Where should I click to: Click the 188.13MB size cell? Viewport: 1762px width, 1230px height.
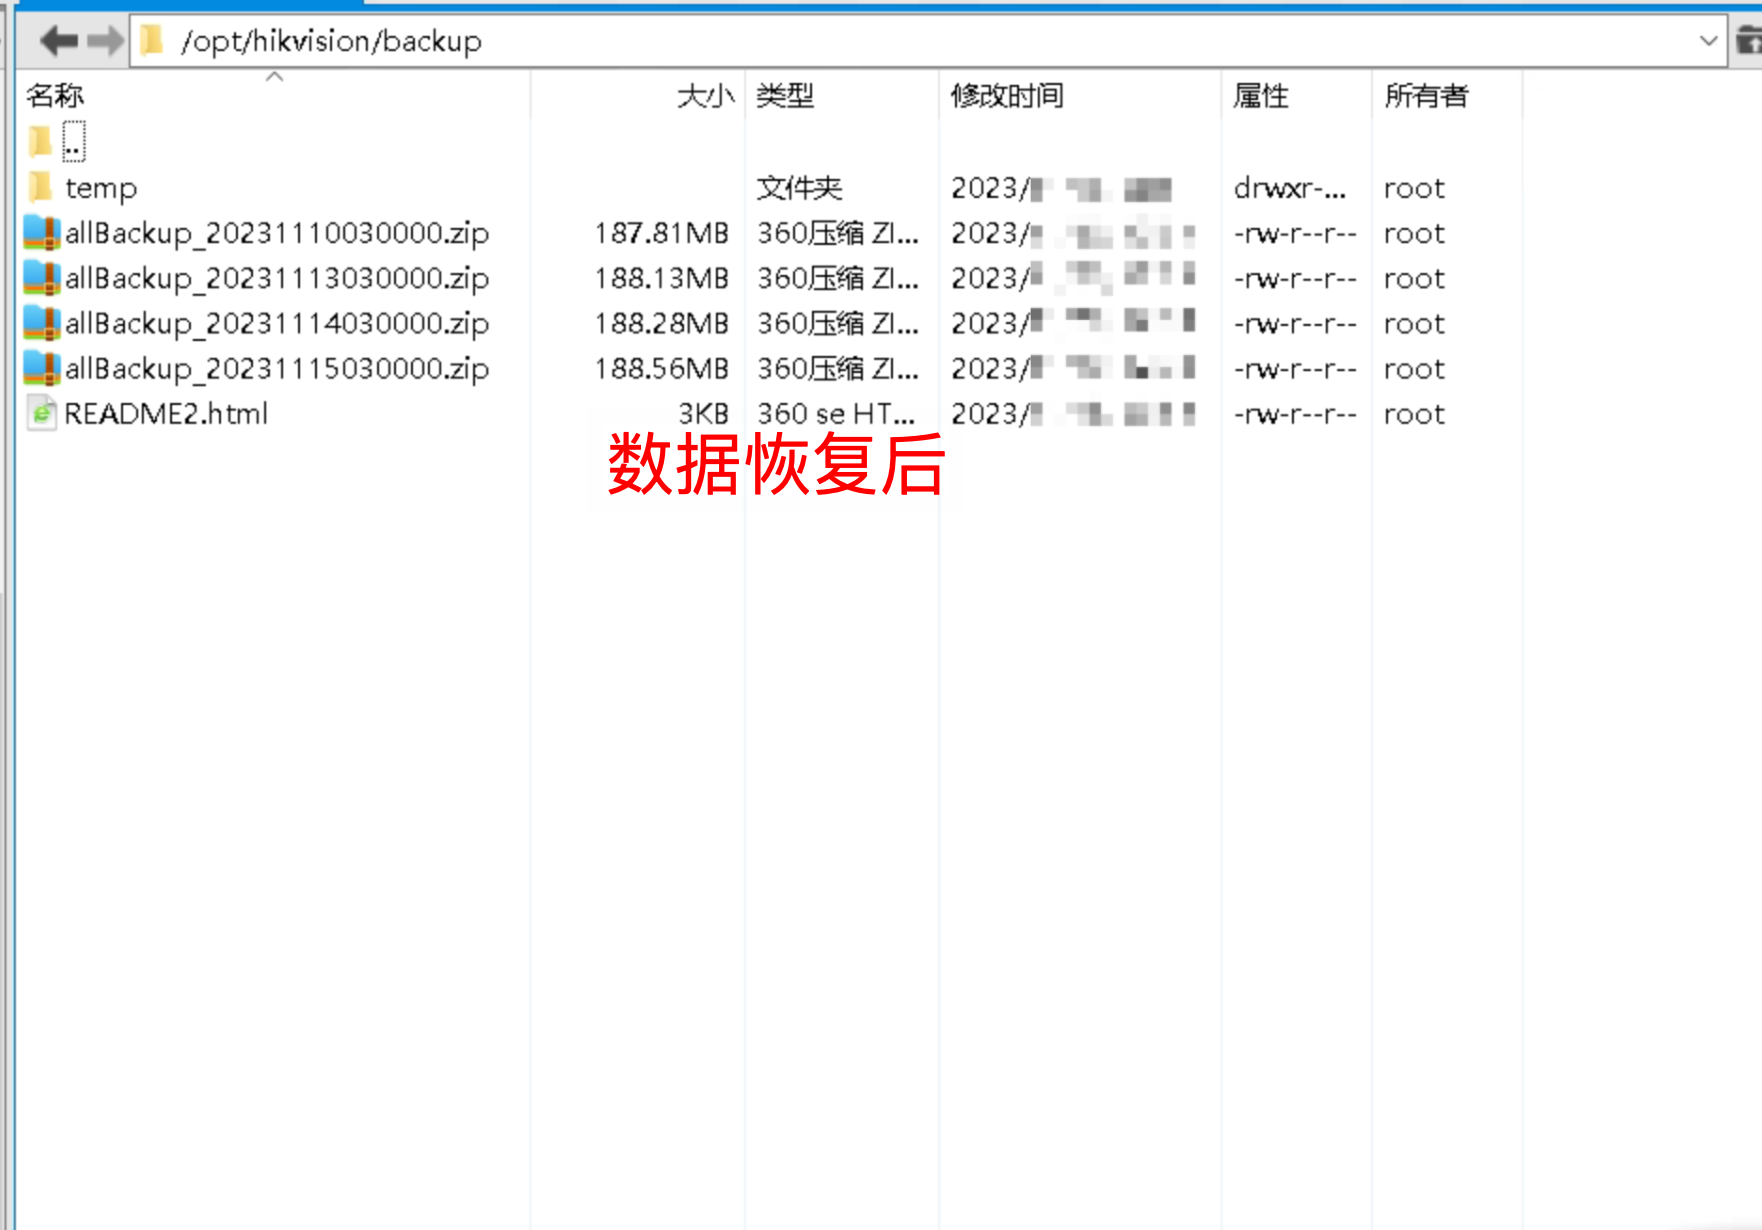tap(662, 278)
